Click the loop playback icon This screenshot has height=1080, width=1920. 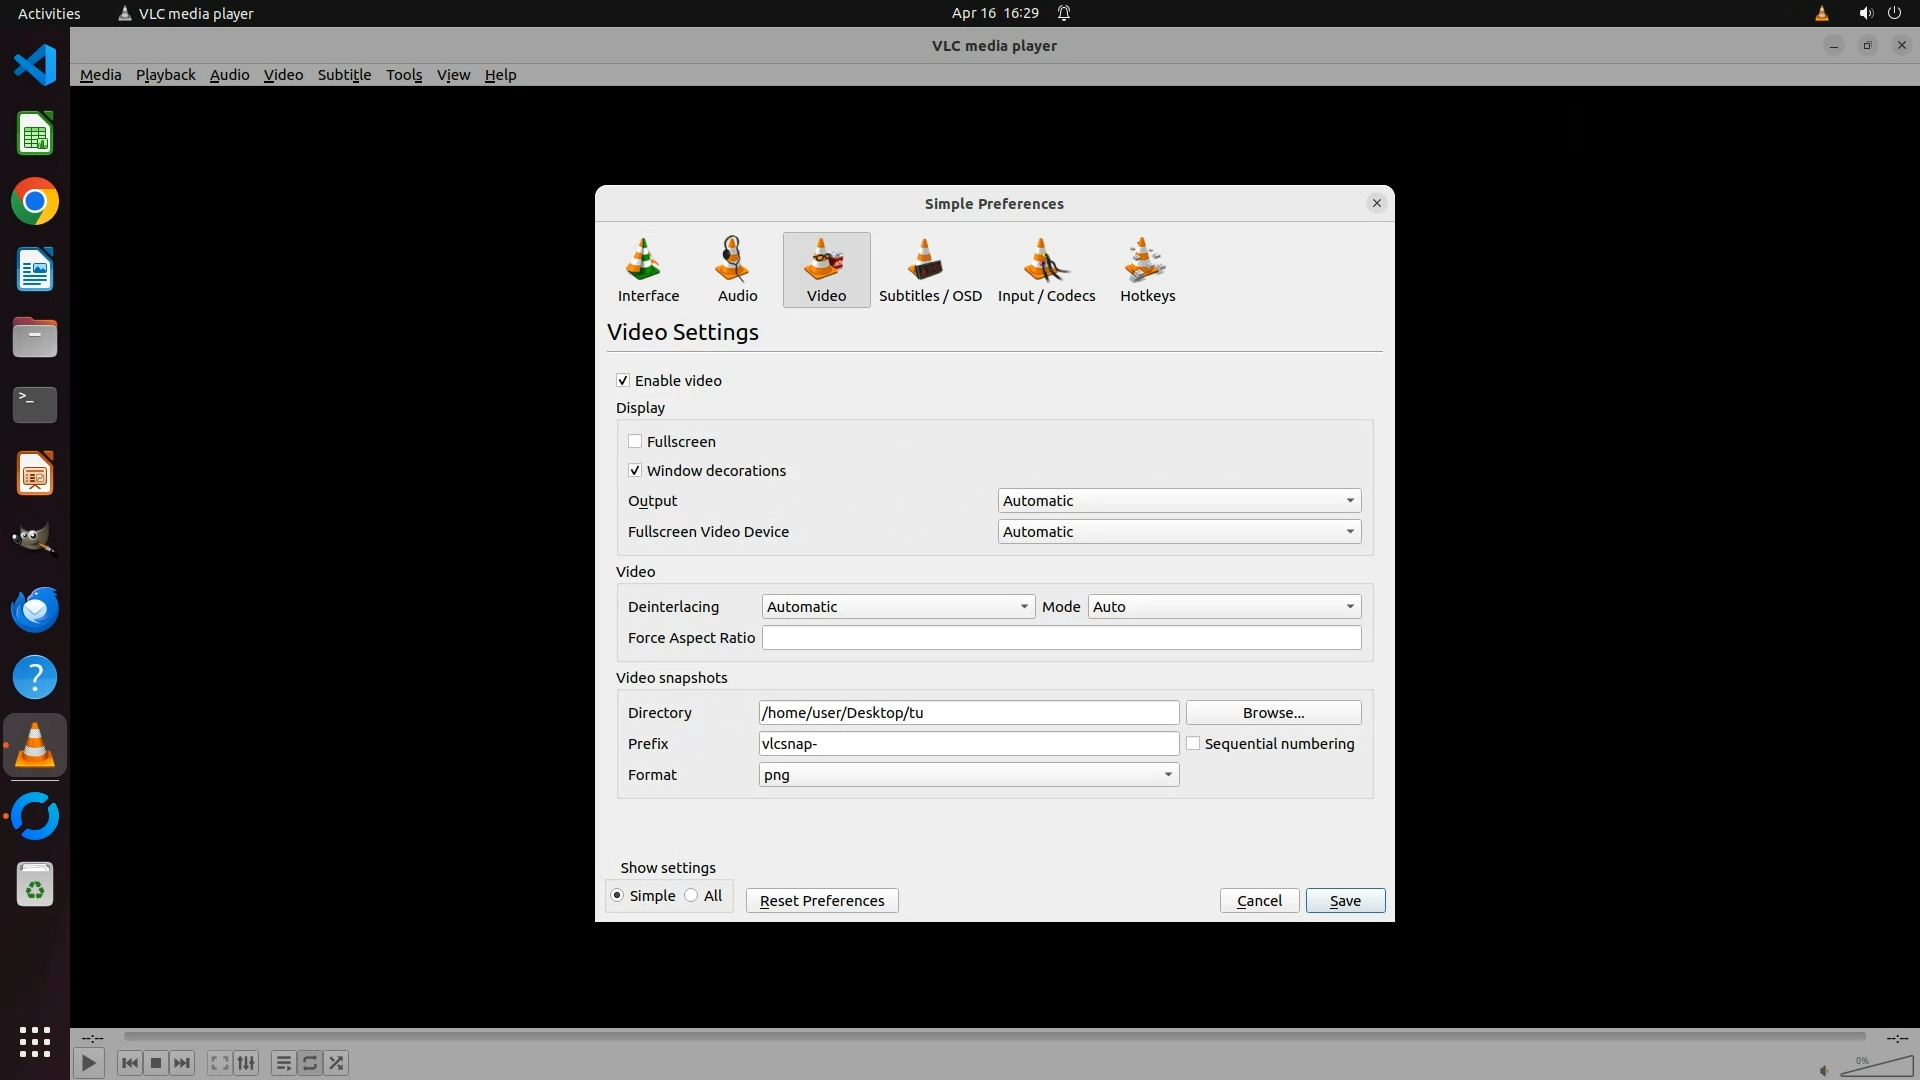coord(310,1063)
